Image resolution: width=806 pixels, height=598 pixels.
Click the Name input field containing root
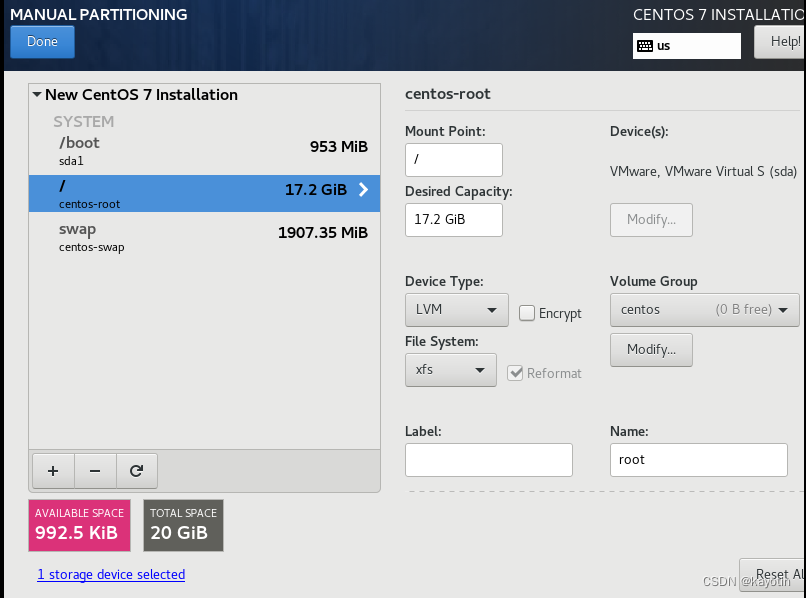pos(699,460)
